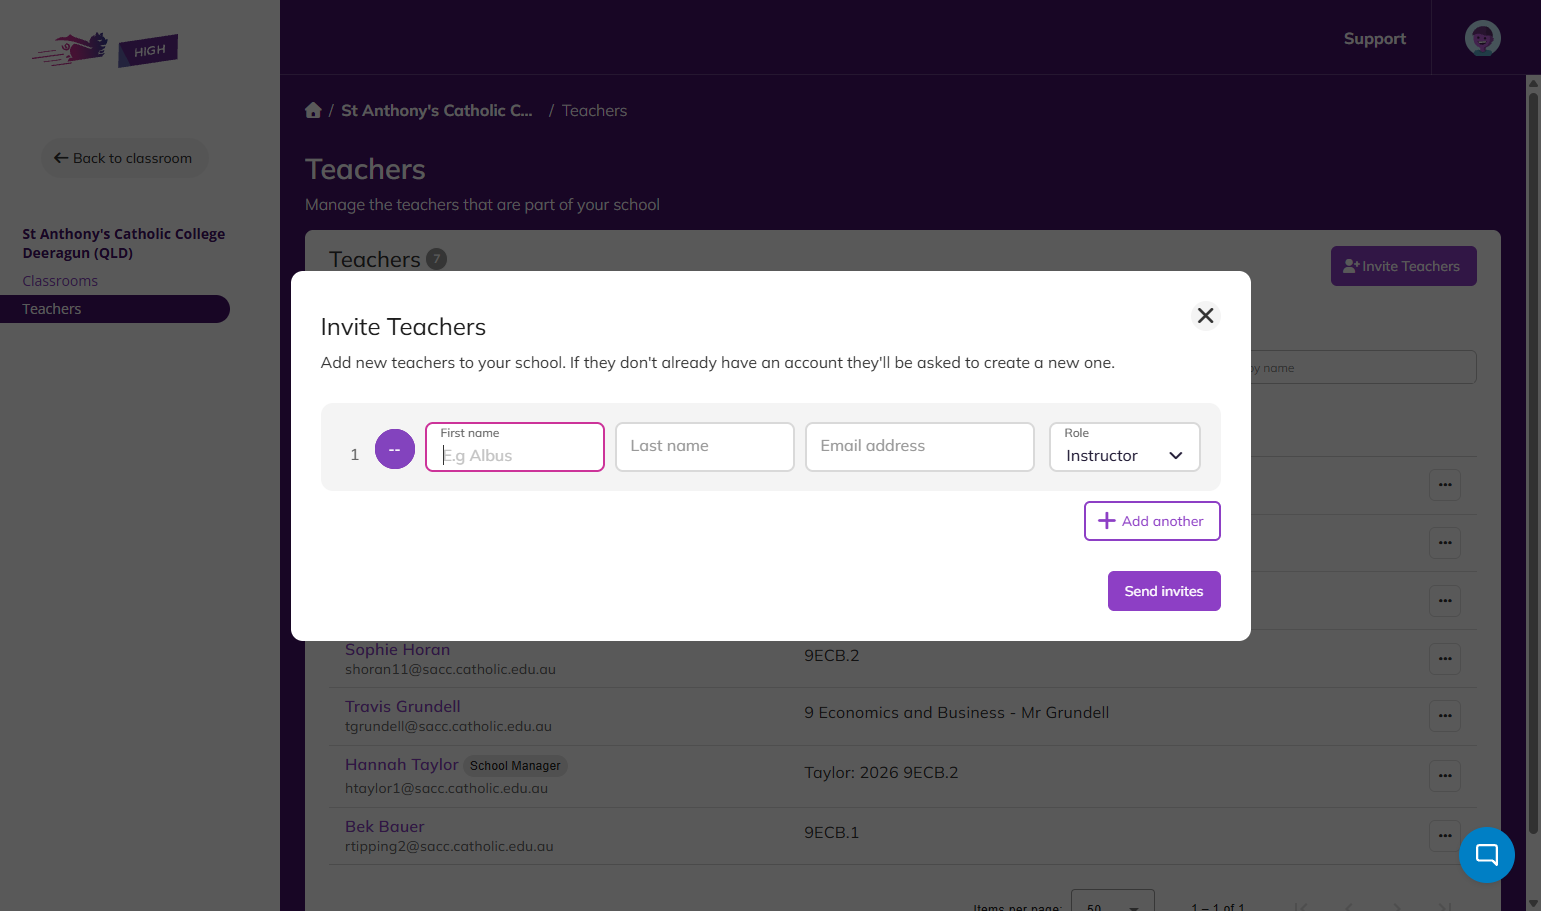Select Teachers in sidebar

tap(115, 309)
